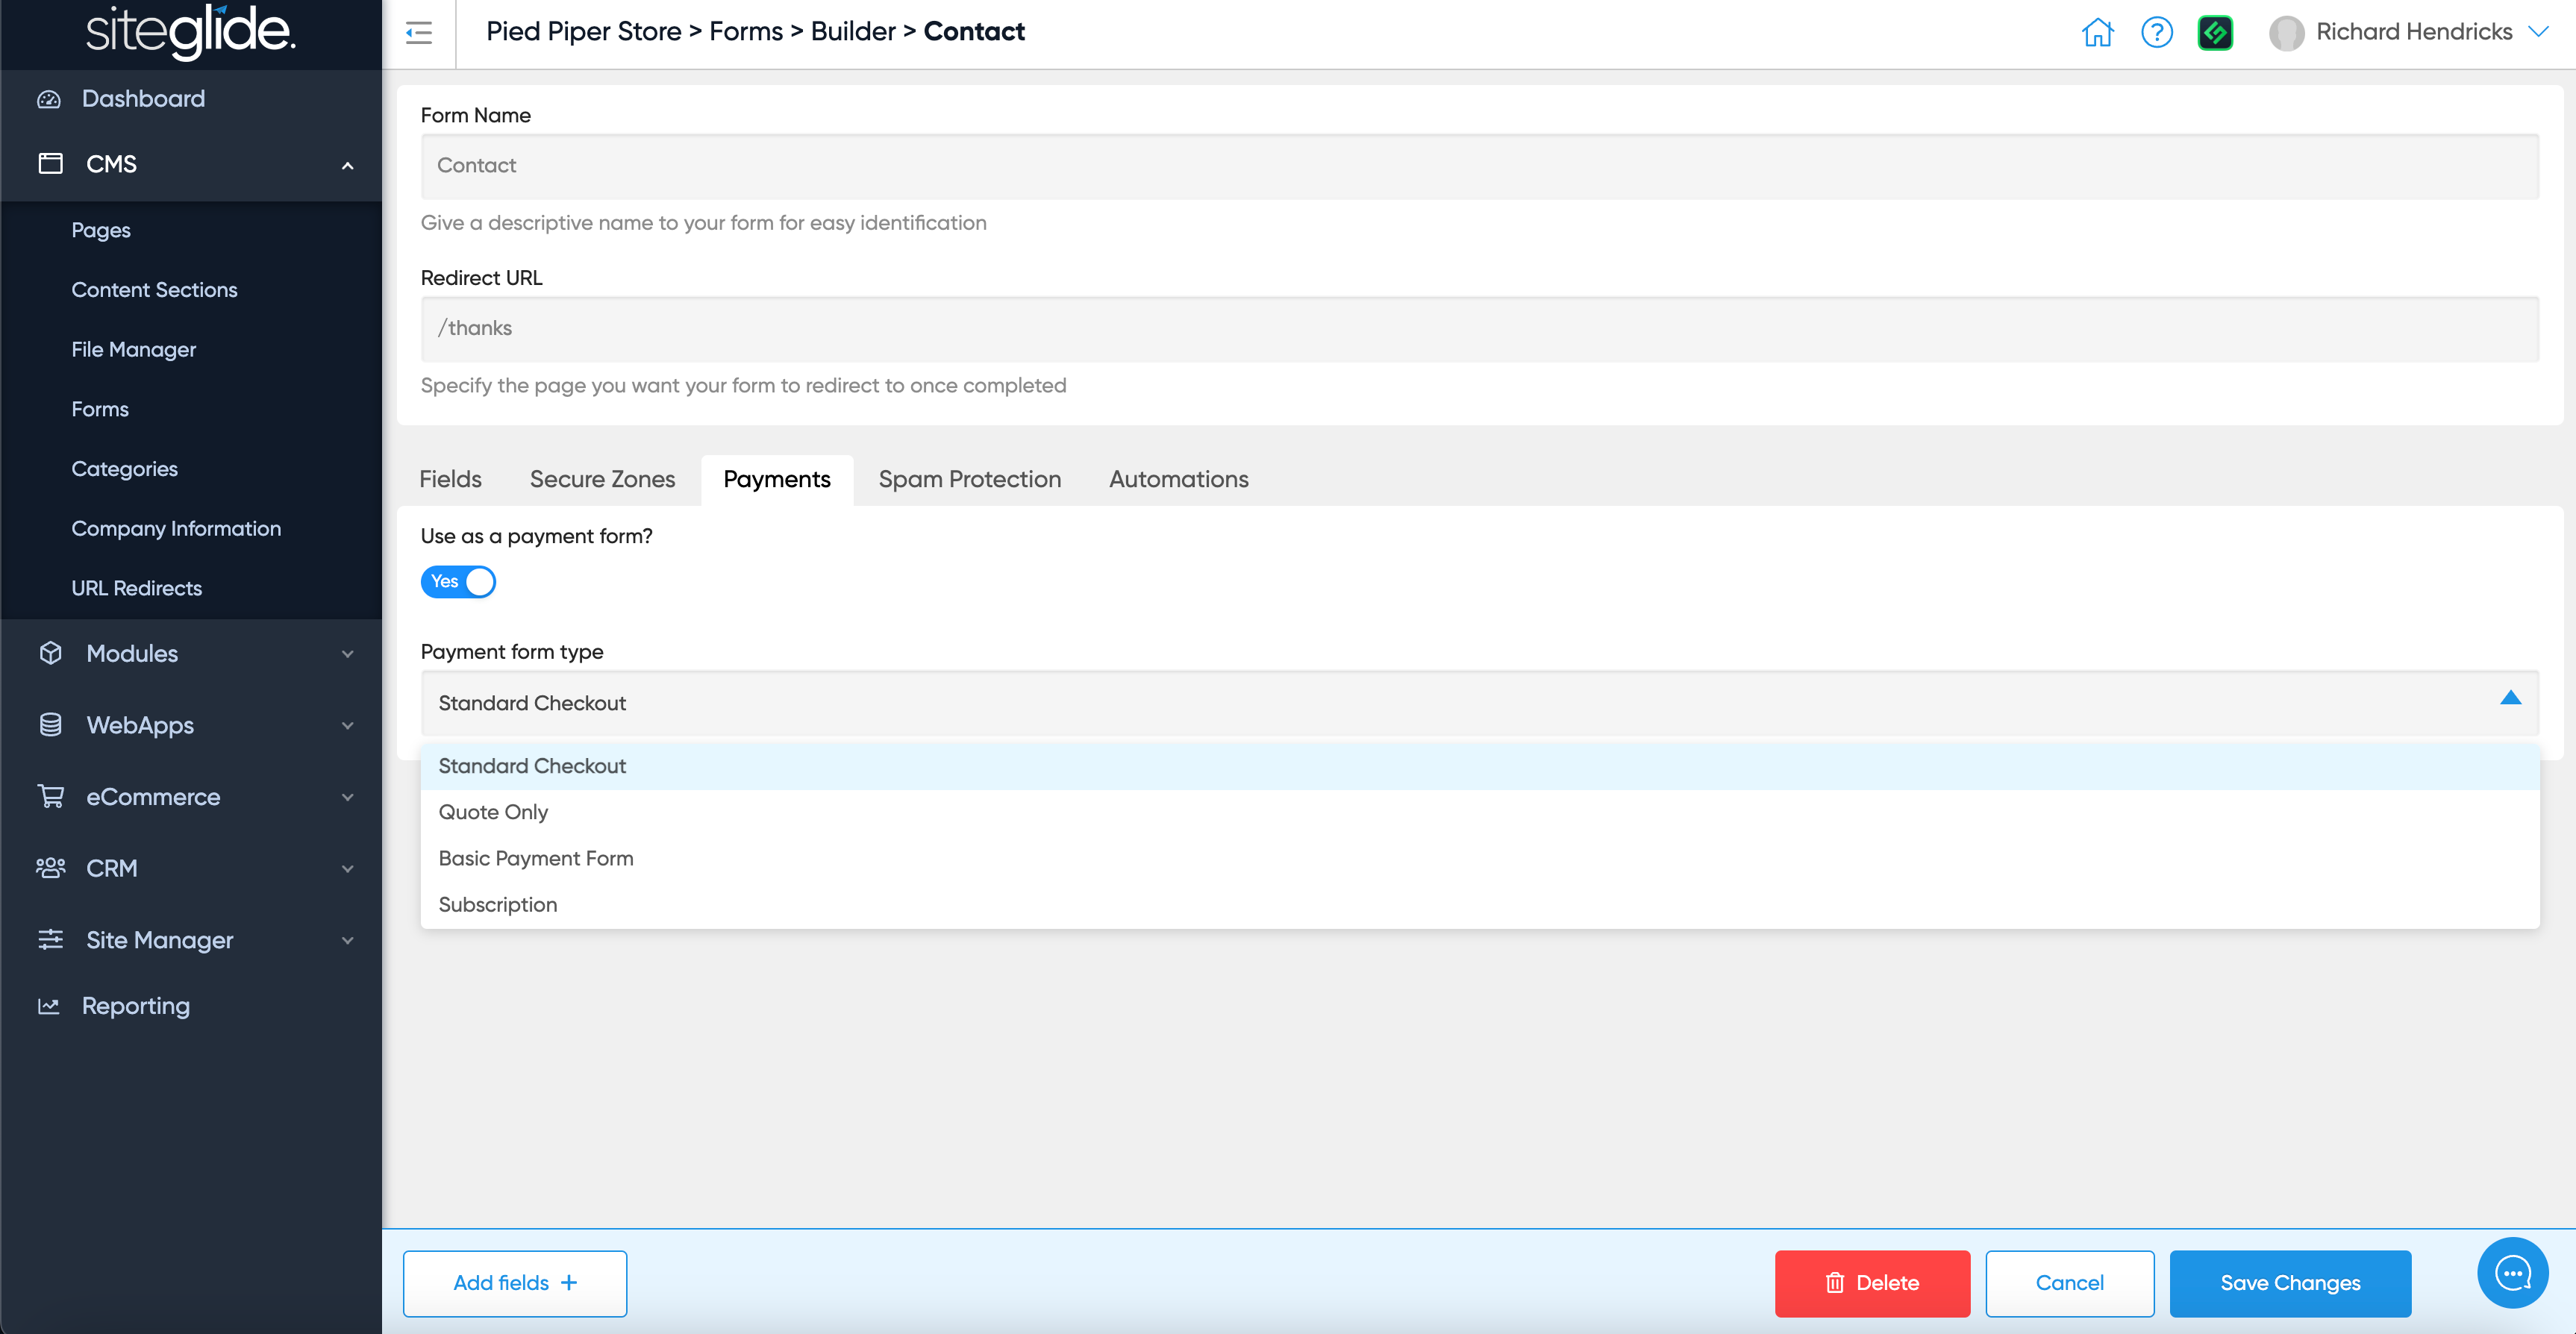Click the home icon in header

point(2097,32)
